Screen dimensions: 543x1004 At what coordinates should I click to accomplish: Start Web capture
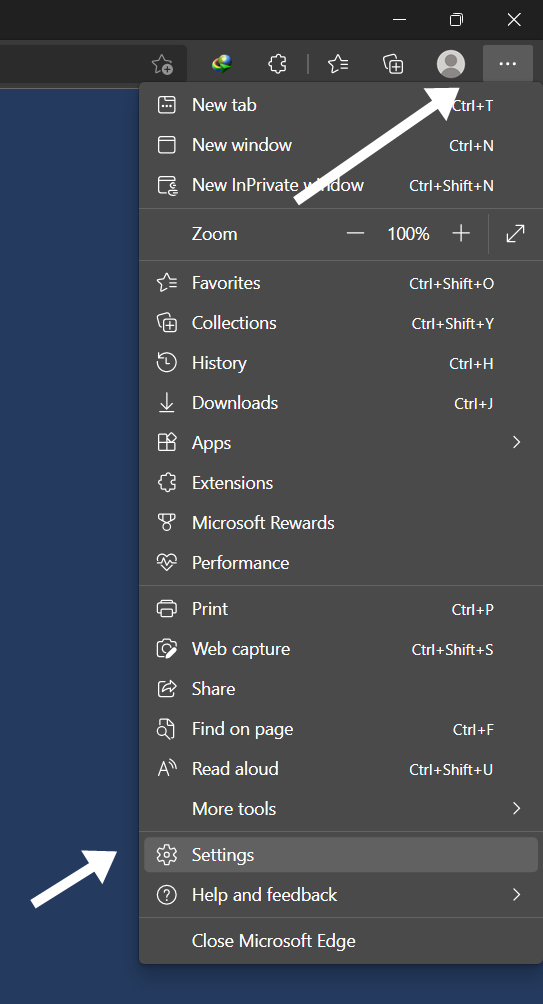tap(341, 649)
